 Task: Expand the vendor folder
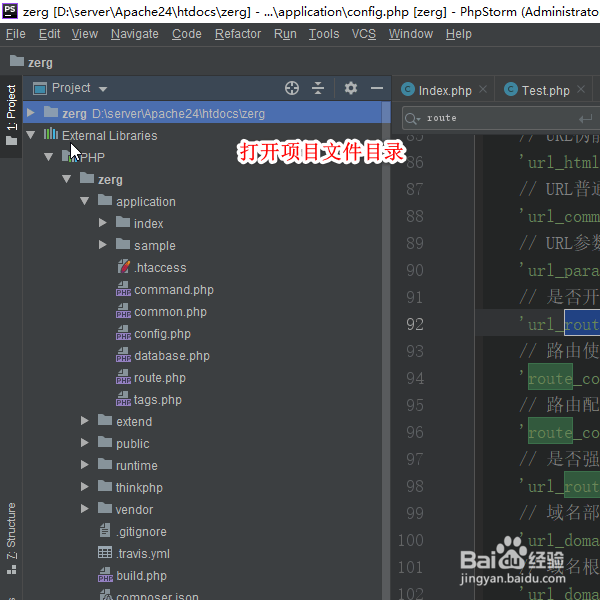(x=85, y=509)
